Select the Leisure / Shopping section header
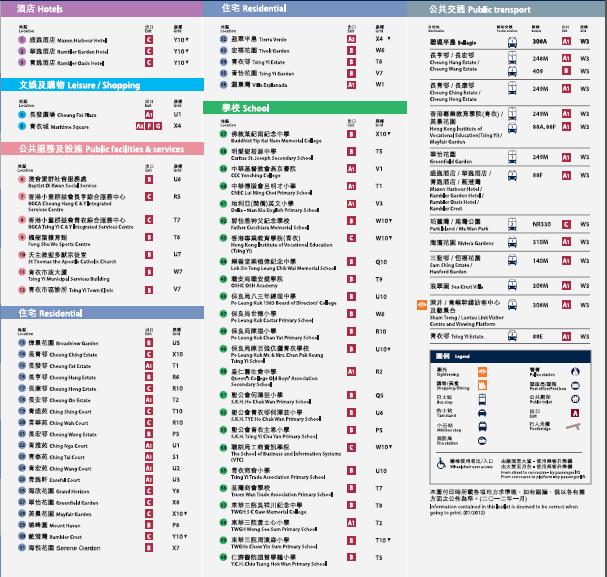 coord(102,85)
